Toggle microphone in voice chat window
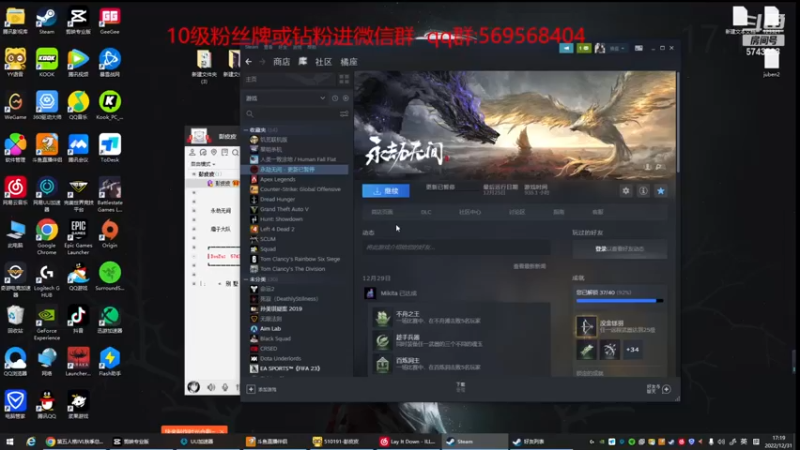Image resolution: width=800 pixels, height=450 pixels. pos(225,388)
